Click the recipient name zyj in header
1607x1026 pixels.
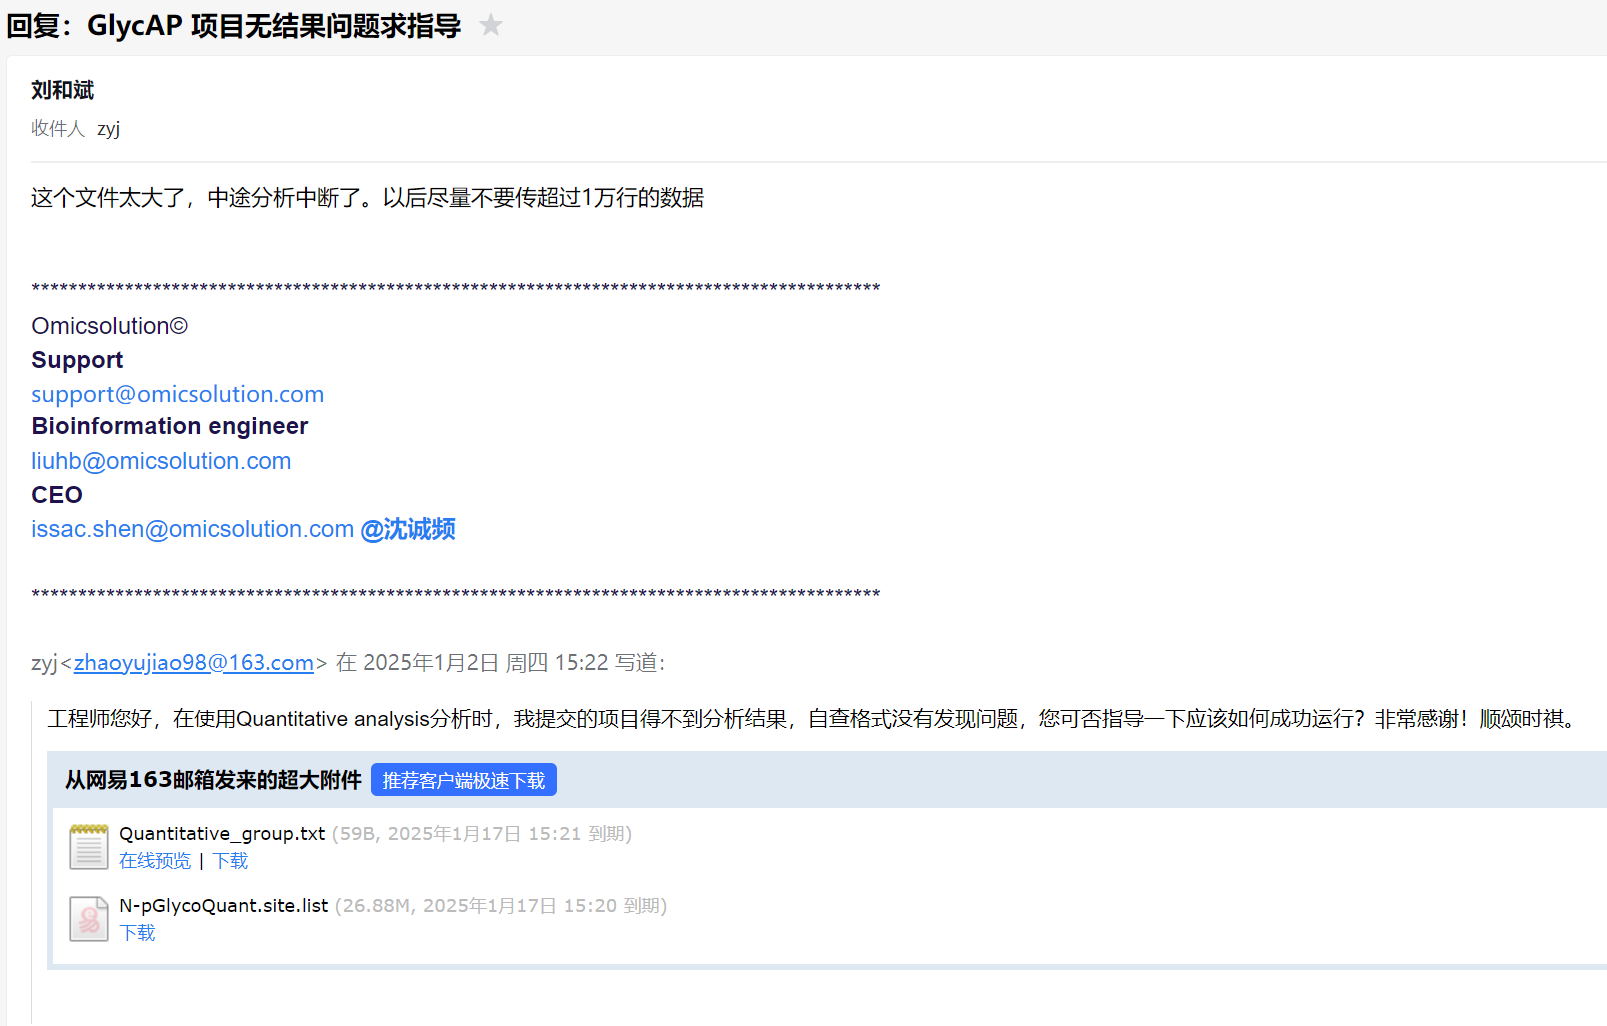(108, 129)
